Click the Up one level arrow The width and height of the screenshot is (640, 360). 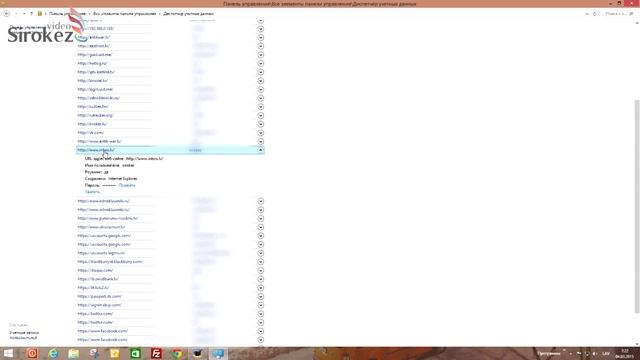[31, 14]
